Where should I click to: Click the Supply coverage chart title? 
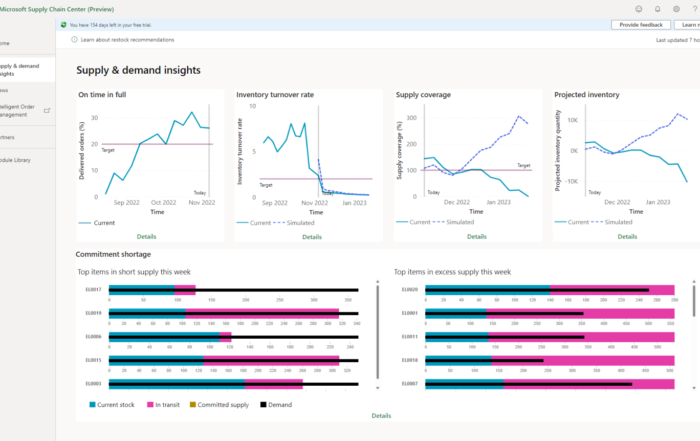423,95
